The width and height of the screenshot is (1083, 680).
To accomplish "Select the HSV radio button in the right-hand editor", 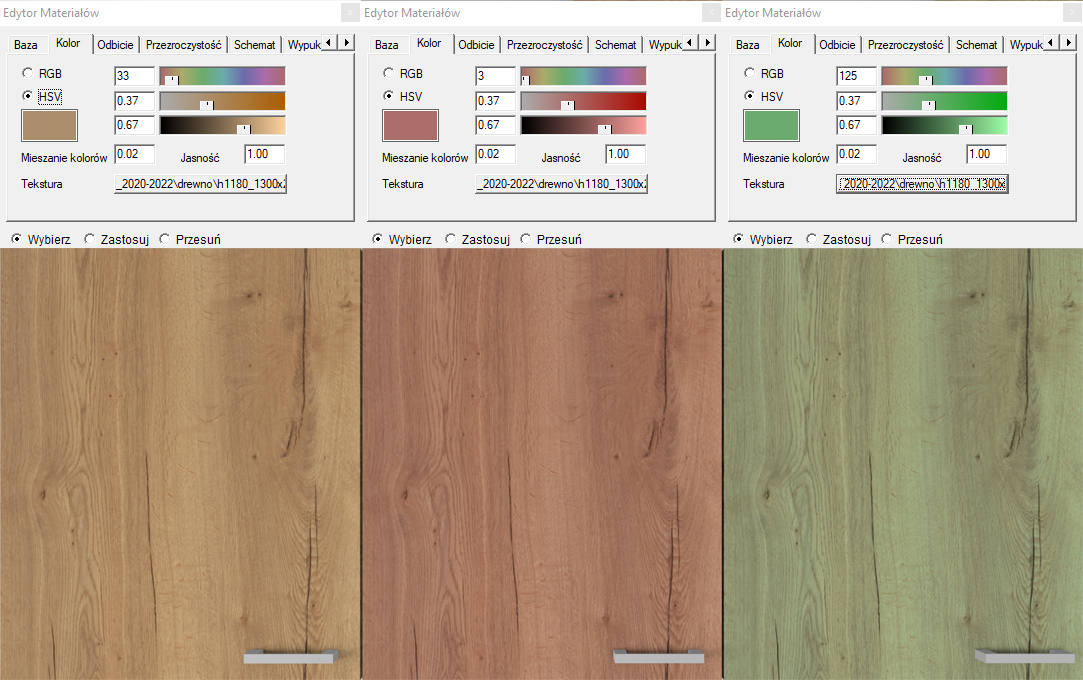I will click(749, 97).
